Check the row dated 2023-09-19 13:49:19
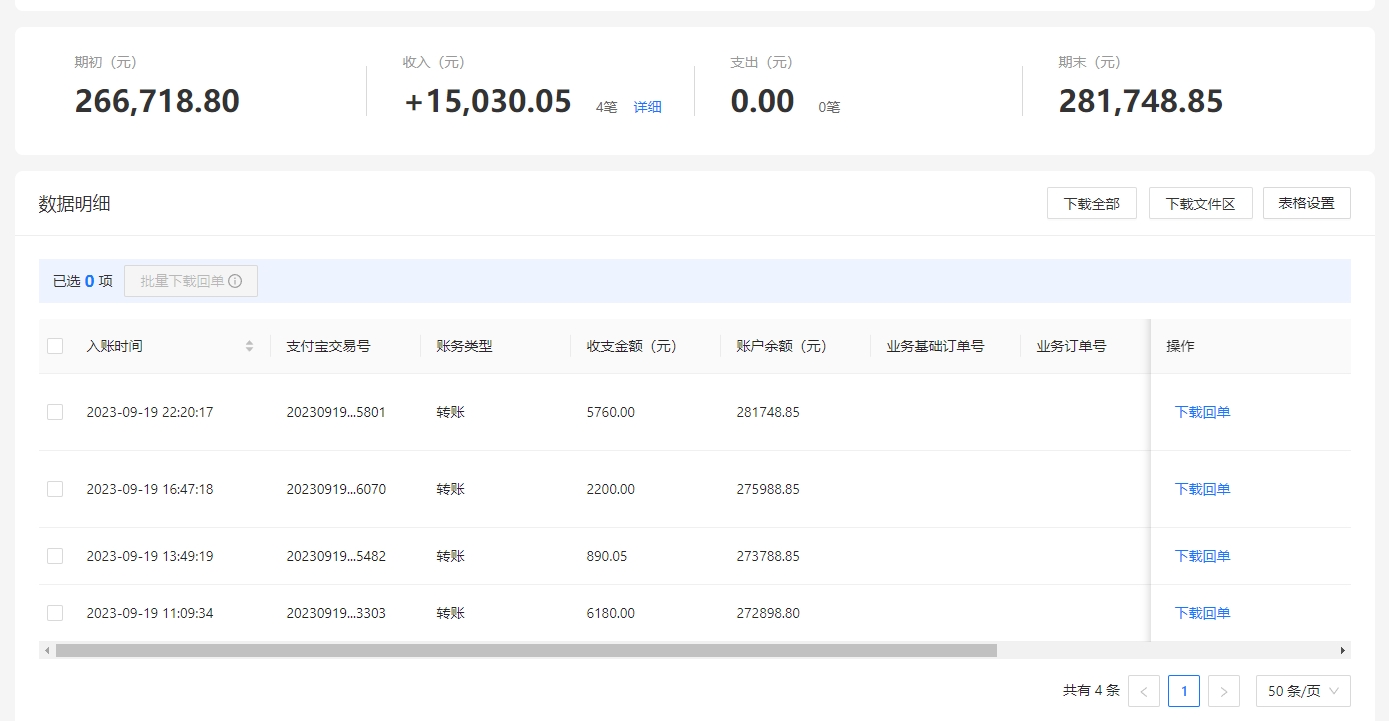This screenshot has height=721, width=1389. 55,556
